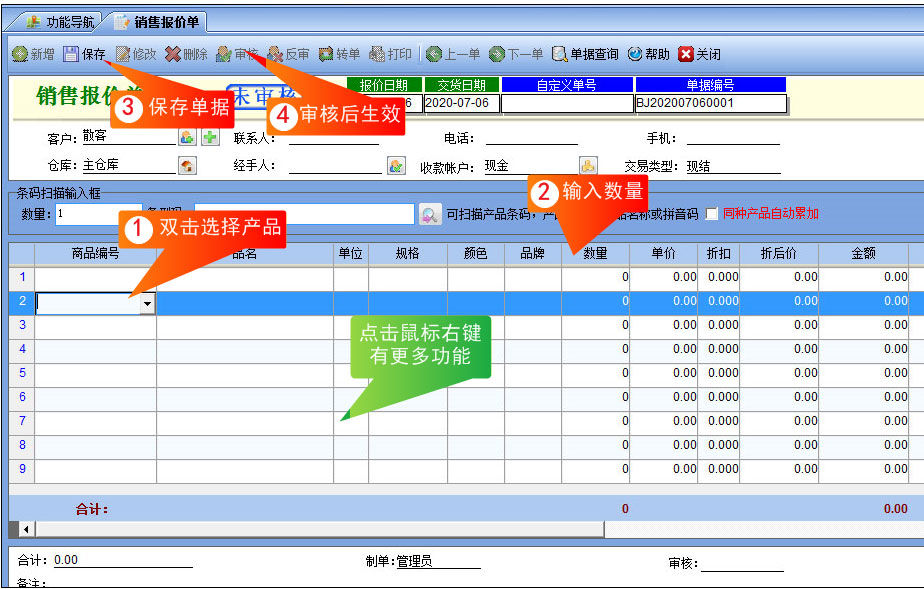Open 收款帐户 account picker icon
This screenshot has width=924, height=589.
[x=588, y=166]
